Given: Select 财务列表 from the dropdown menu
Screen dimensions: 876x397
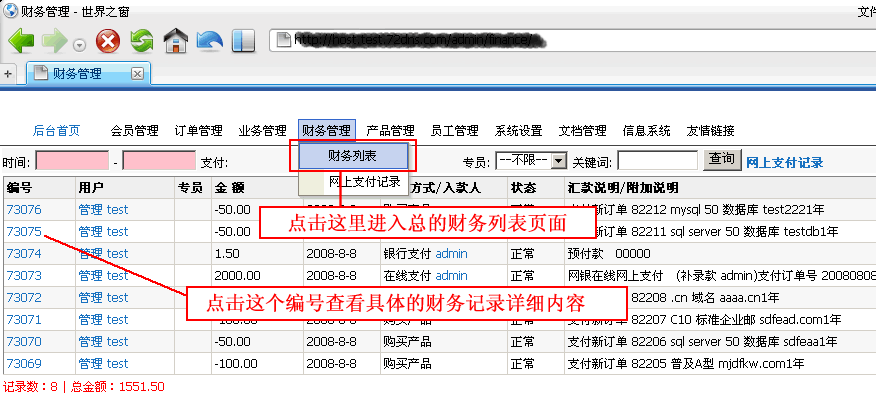Looking at the screenshot, I should tap(353, 156).
